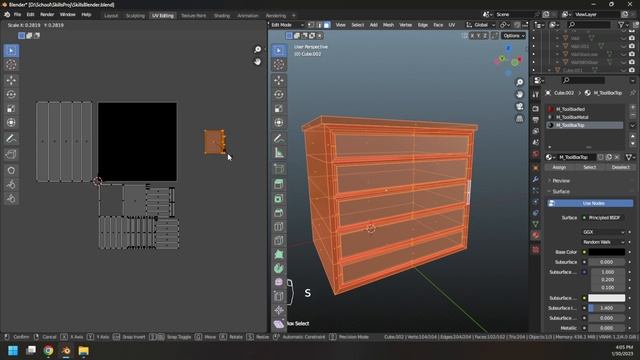Select the Cursor tool in 3D viewport
The height and width of the screenshot is (360, 640).
[x=279, y=65]
